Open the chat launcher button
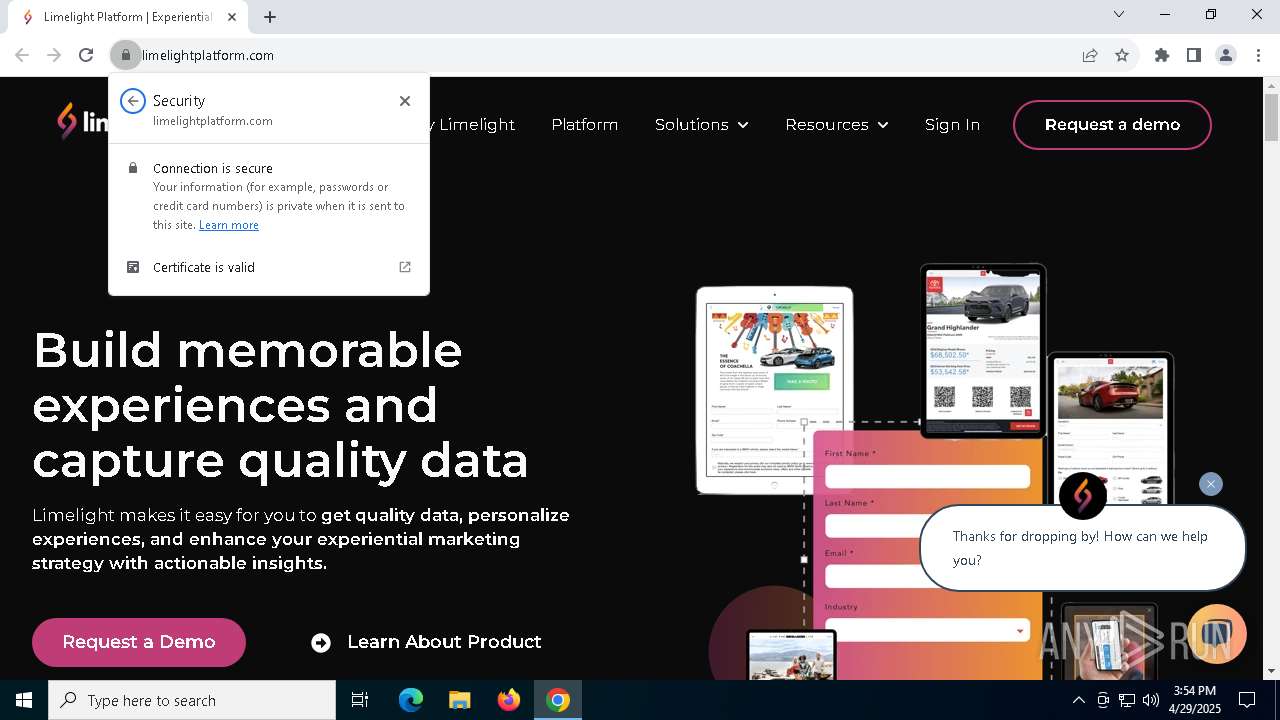Image resolution: width=1280 pixels, height=720 pixels. coord(1217,634)
